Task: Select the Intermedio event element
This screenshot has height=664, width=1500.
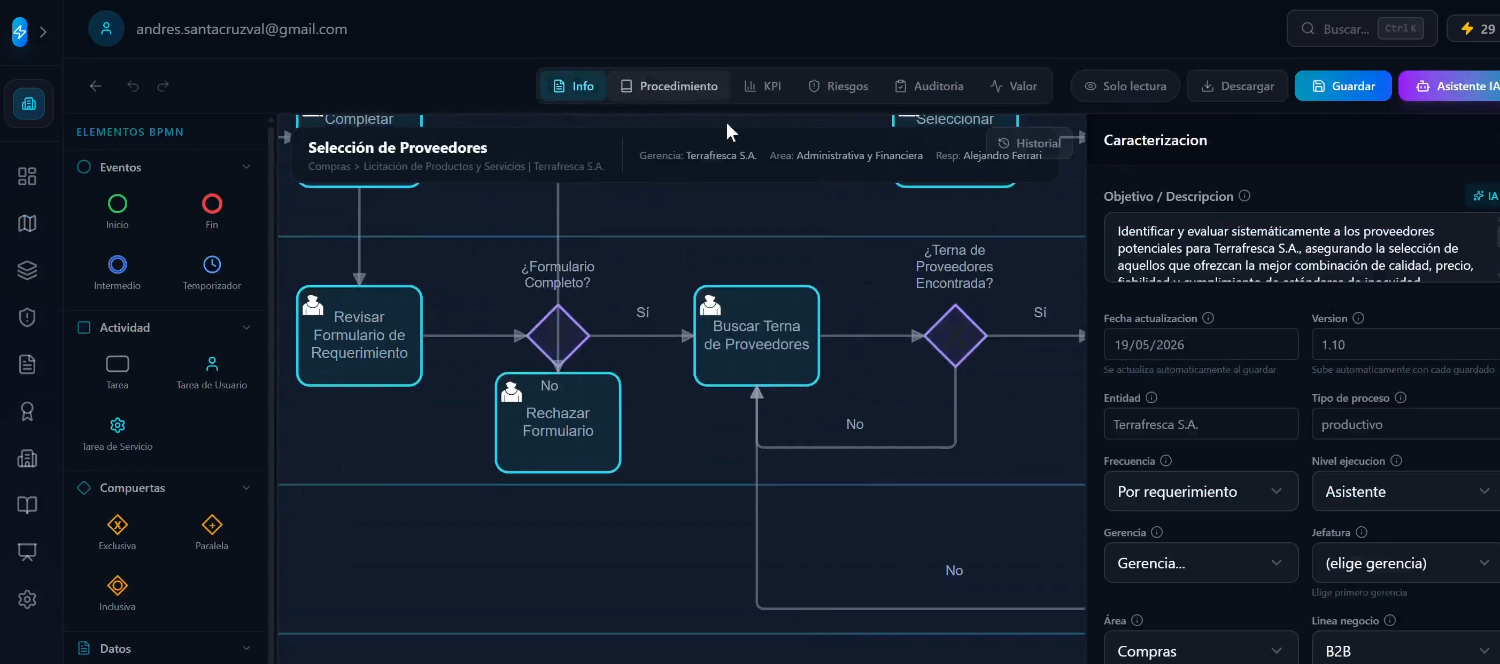Action: pyautogui.click(x=117, y=272)
